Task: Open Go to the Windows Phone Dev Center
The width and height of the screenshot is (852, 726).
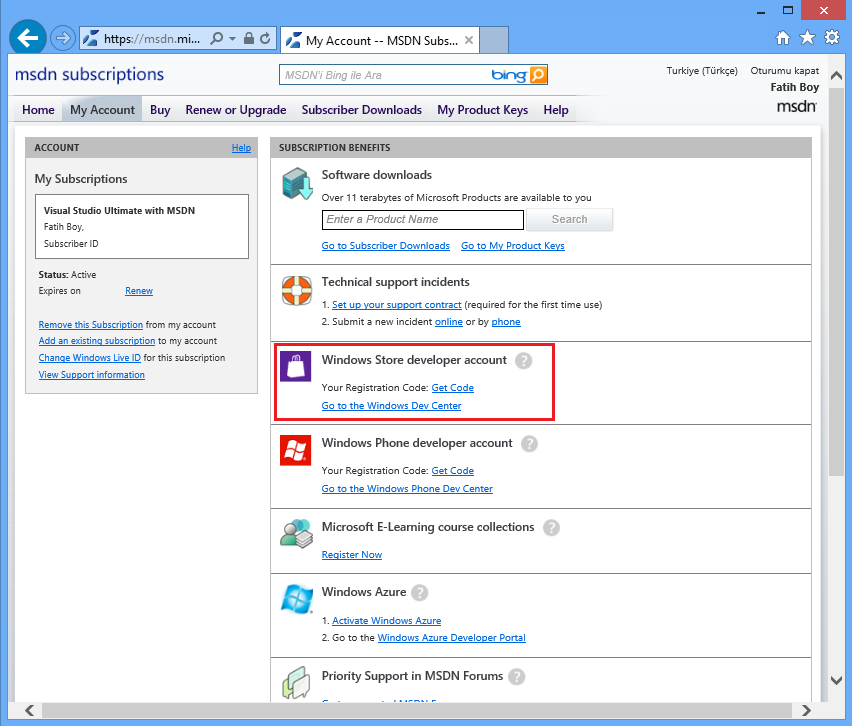Action: coord(407,489)
